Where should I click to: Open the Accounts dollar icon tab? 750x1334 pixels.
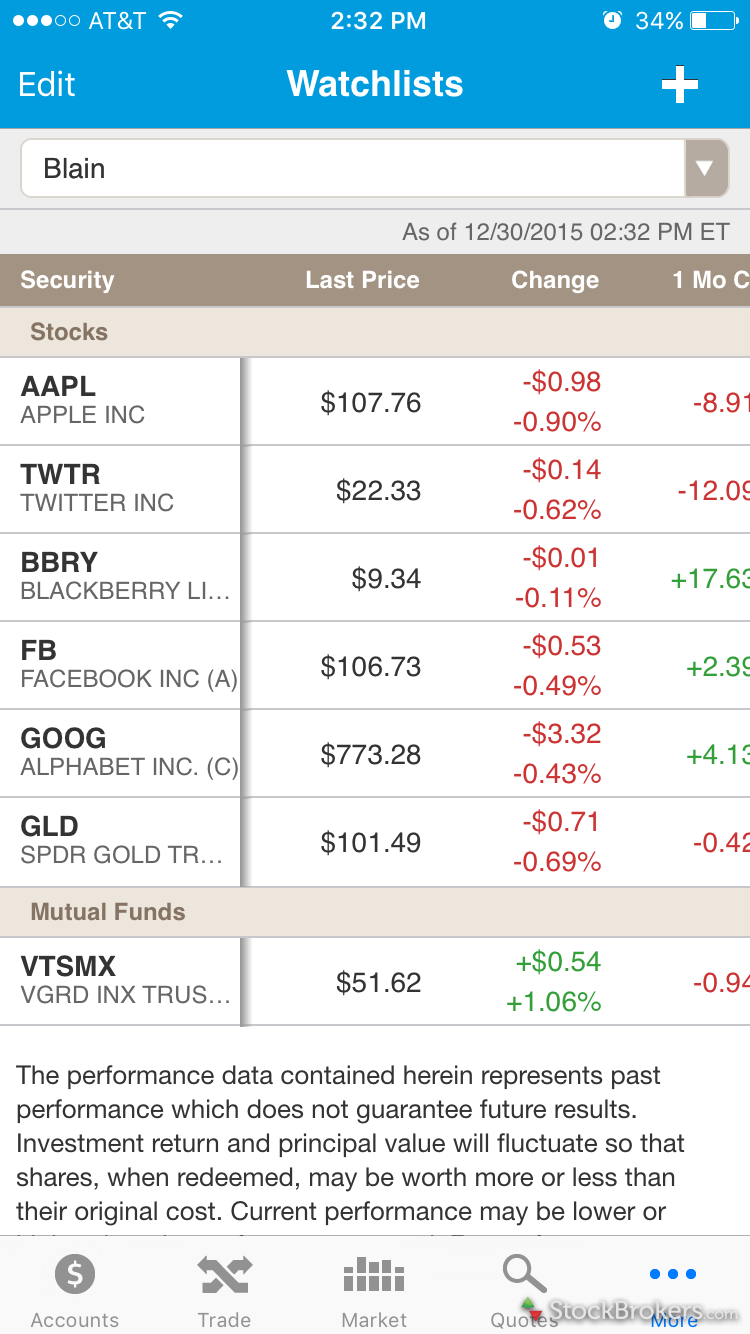pyautogui.click(x=74, y=1275)
